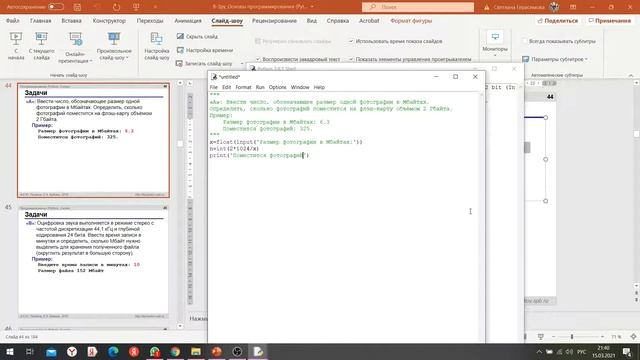Open Format menu in IDLE editor
Viewport: 640px width, 360px height.
(243, 87)
